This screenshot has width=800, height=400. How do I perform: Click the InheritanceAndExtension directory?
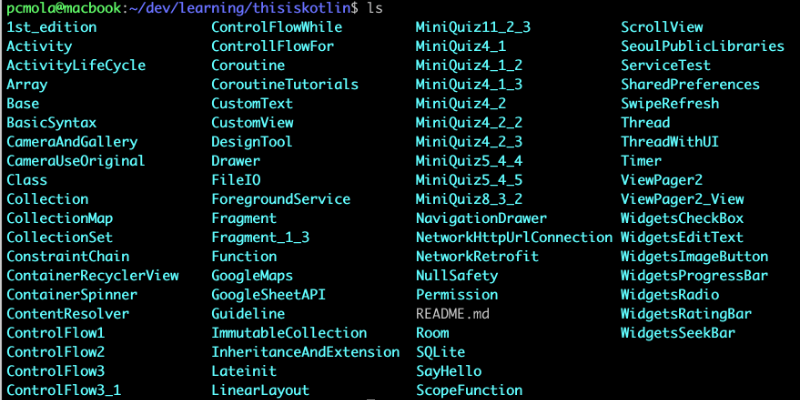click(x=306, y=353)
